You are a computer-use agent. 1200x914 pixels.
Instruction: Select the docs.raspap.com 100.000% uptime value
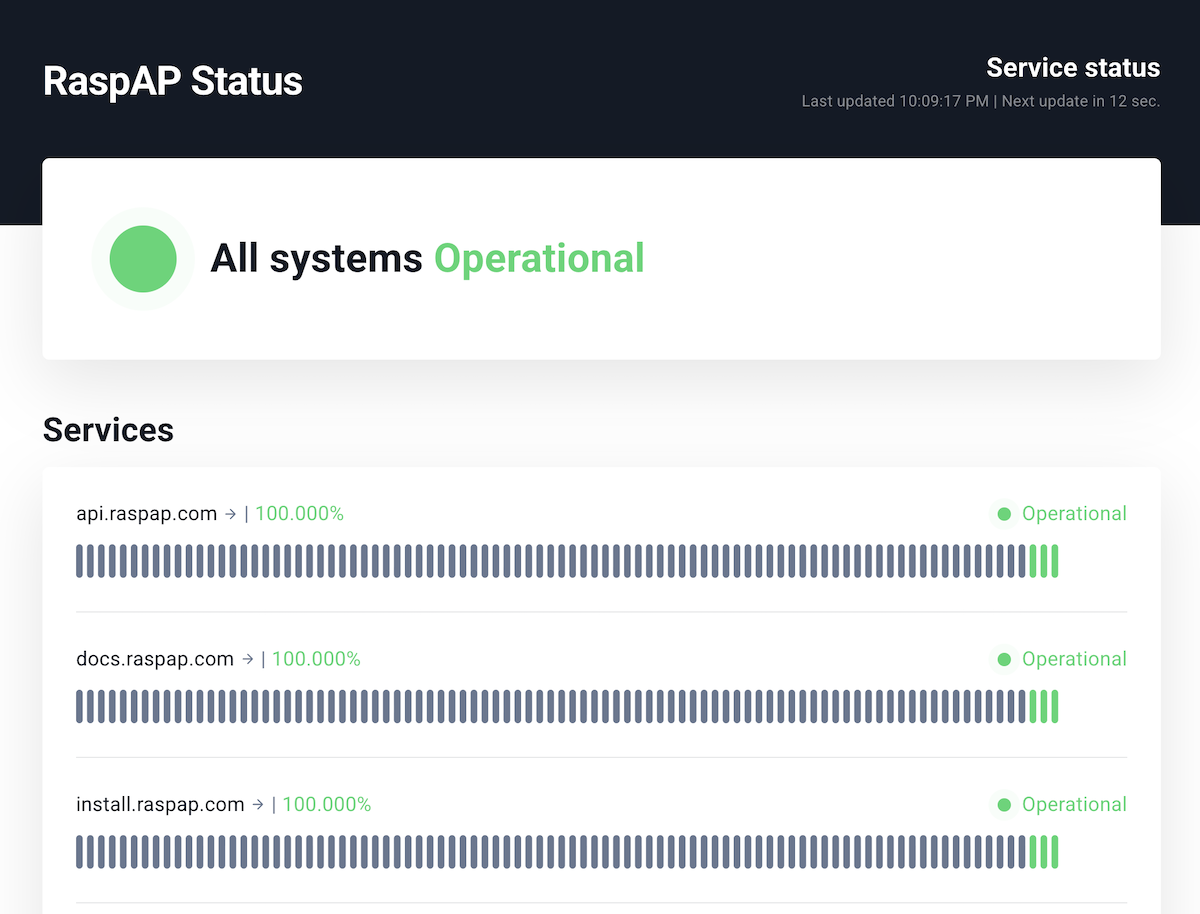pyautogui.click(x=316, y=659)
